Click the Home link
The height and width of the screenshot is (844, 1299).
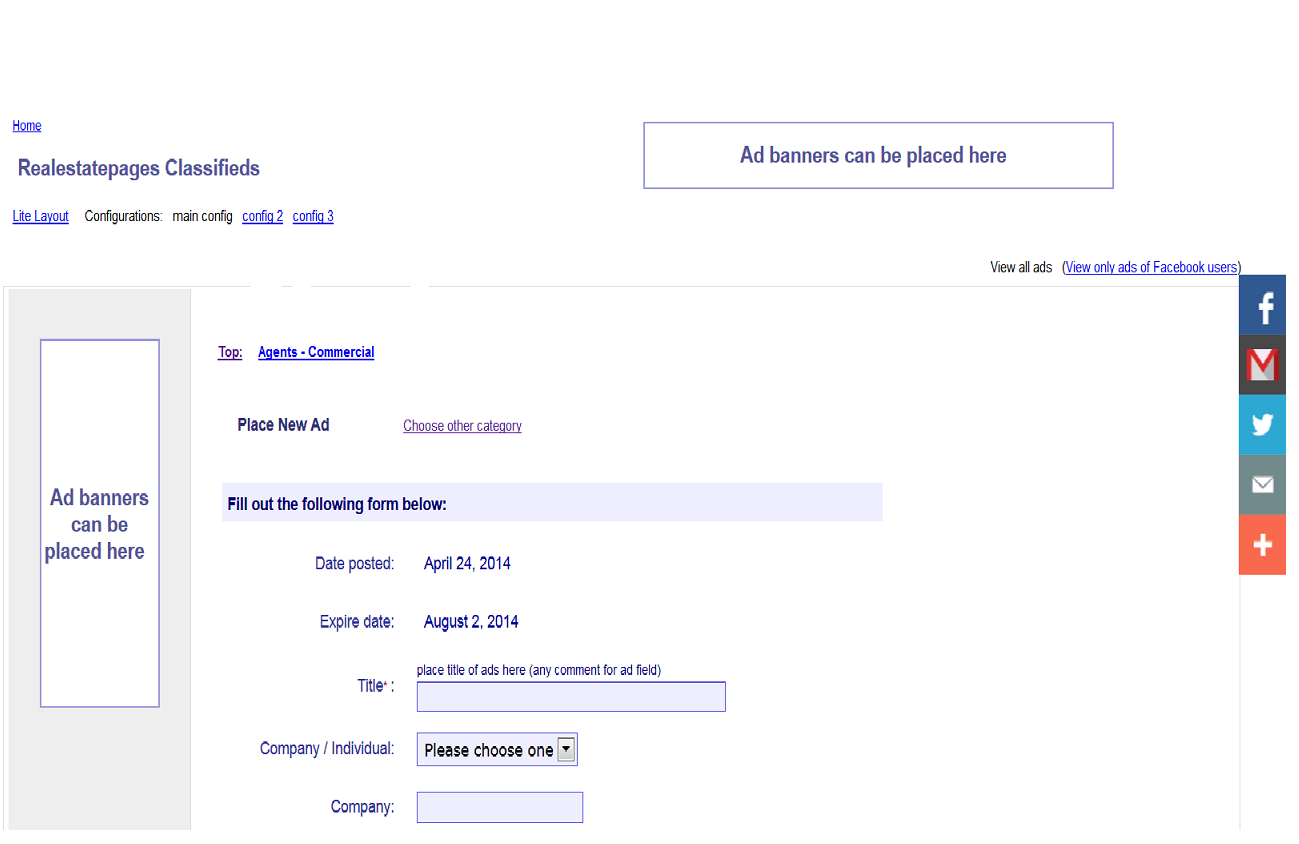pos(27,126)
